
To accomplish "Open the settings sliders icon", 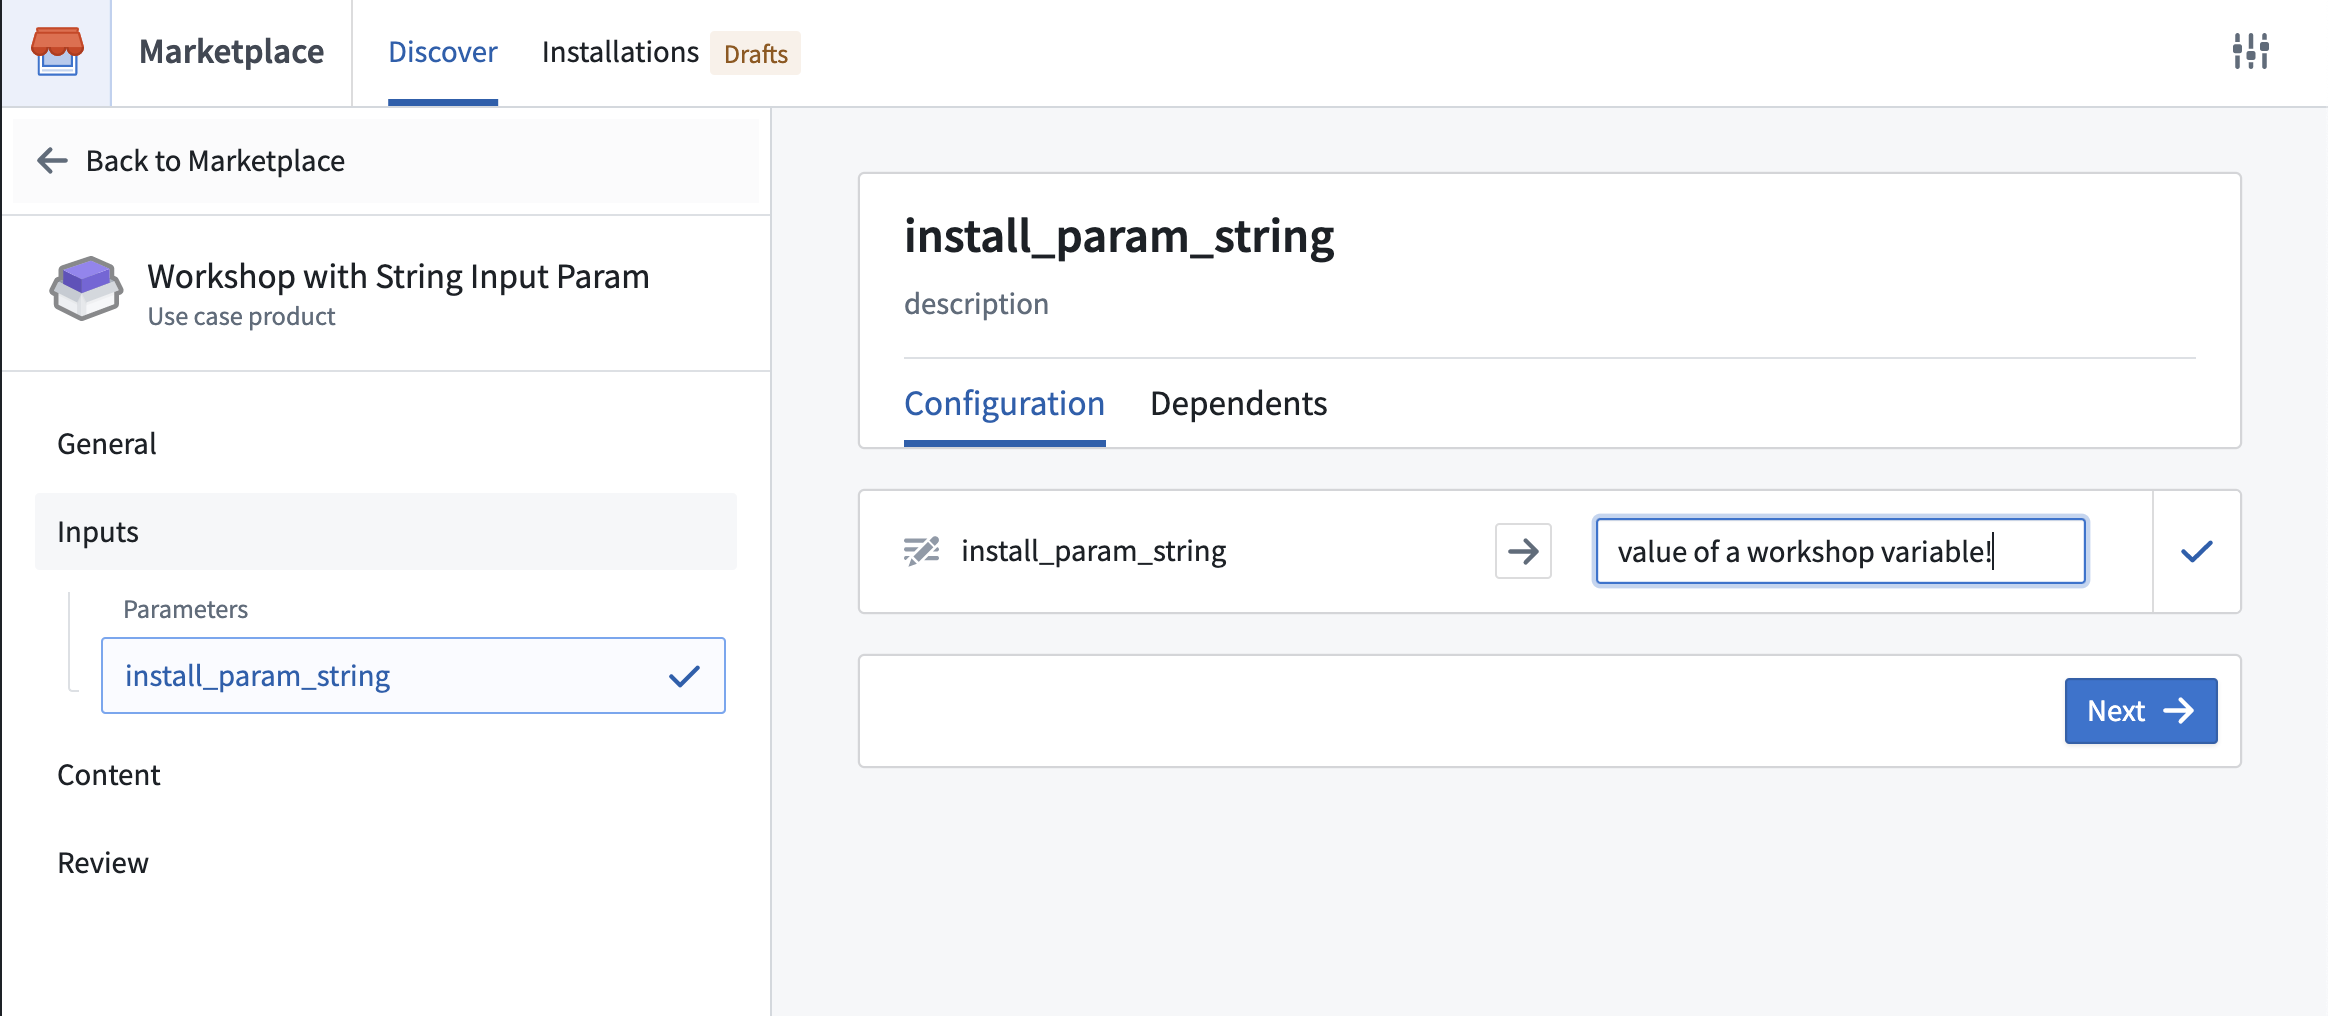I will click(2250, 51).
